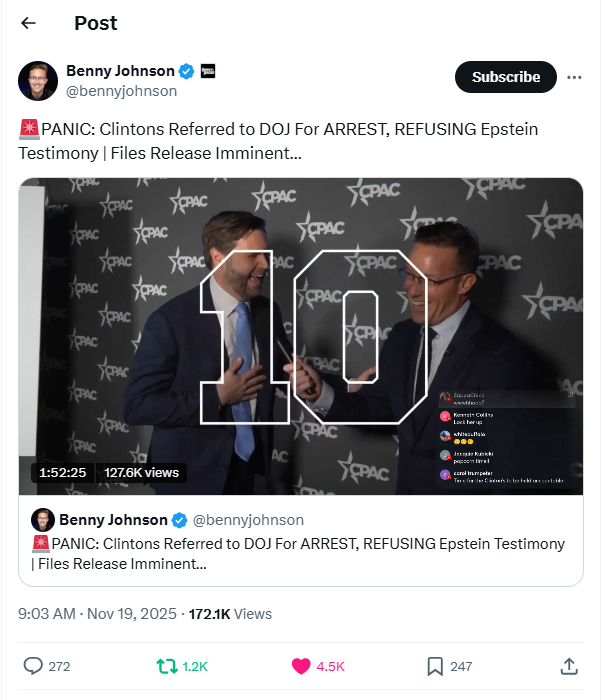
Task: Open Benny Johnson's profile picture
Action: pyautogui.click(x=37, y=80)
